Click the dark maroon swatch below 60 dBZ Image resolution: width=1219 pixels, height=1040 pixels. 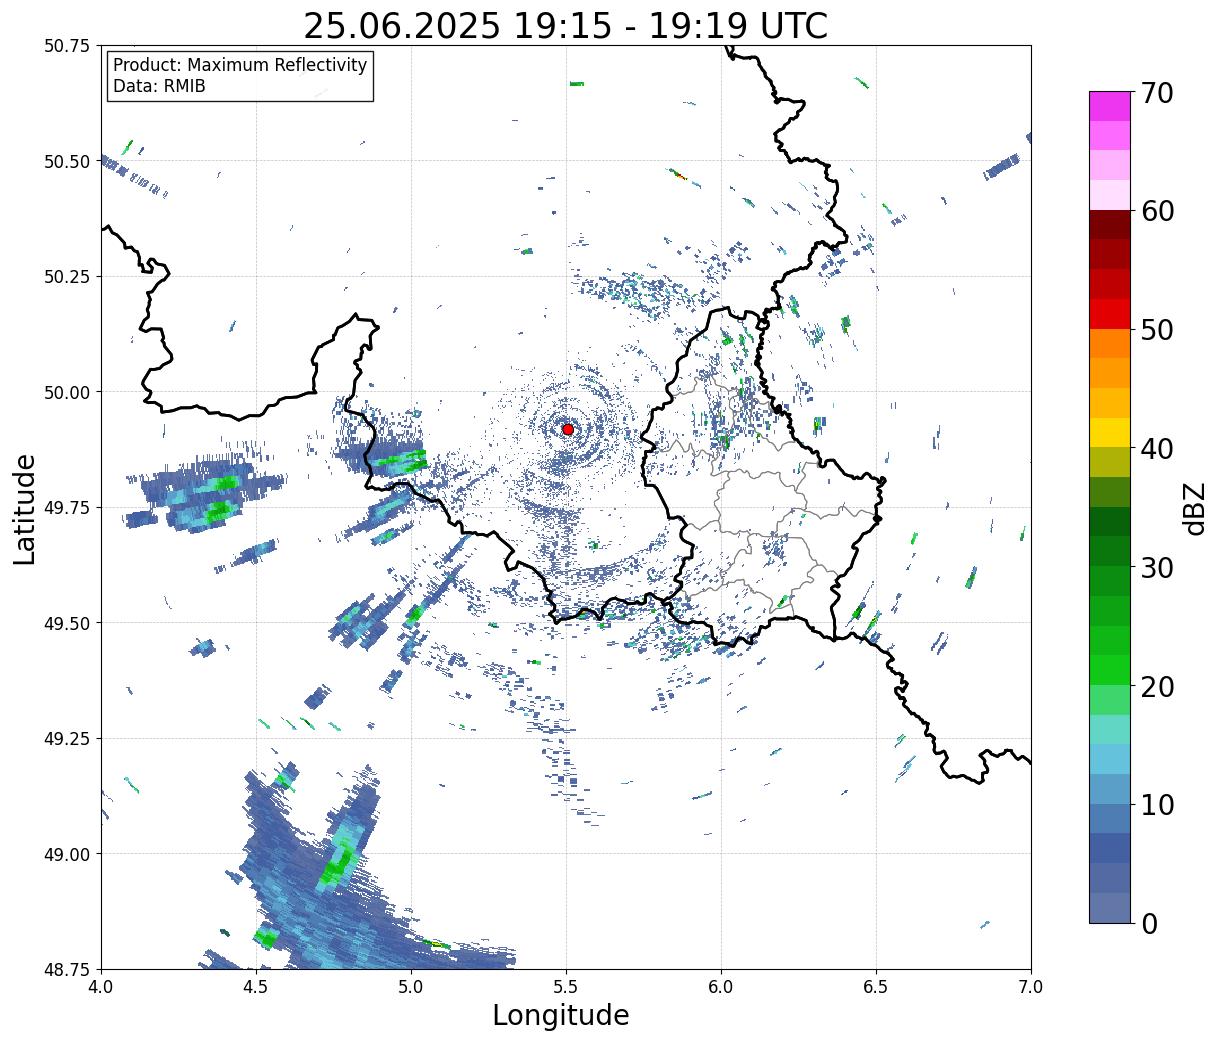pos(1110,225)
